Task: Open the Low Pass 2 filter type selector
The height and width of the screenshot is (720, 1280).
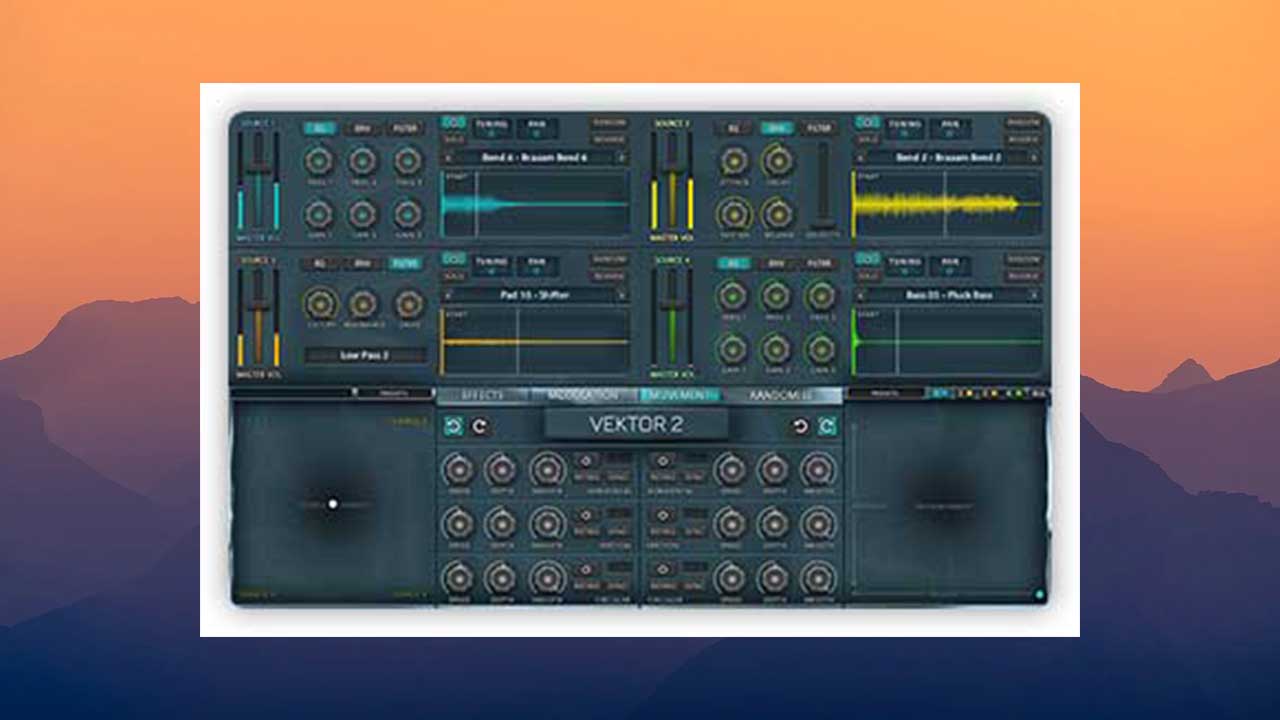Action: pyautogui.click(x=365, y=354)
